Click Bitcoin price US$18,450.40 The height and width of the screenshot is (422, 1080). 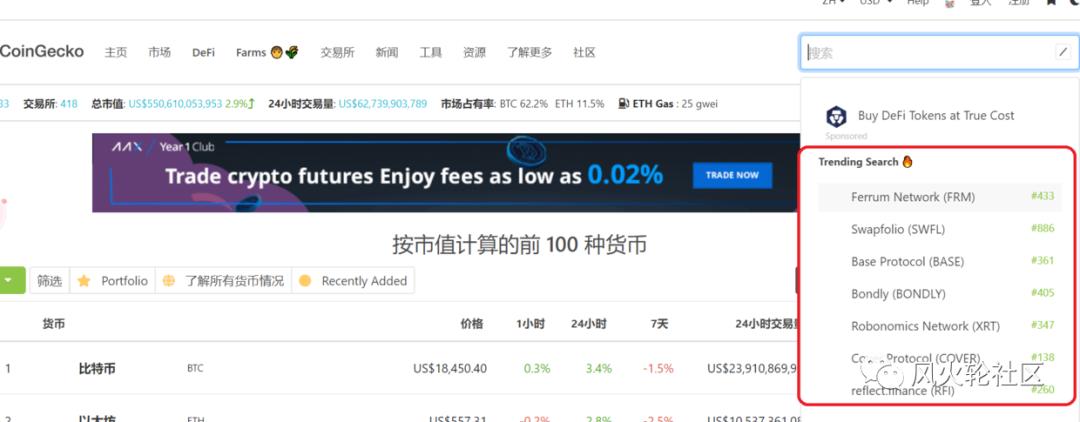click(x=450, y=368)
